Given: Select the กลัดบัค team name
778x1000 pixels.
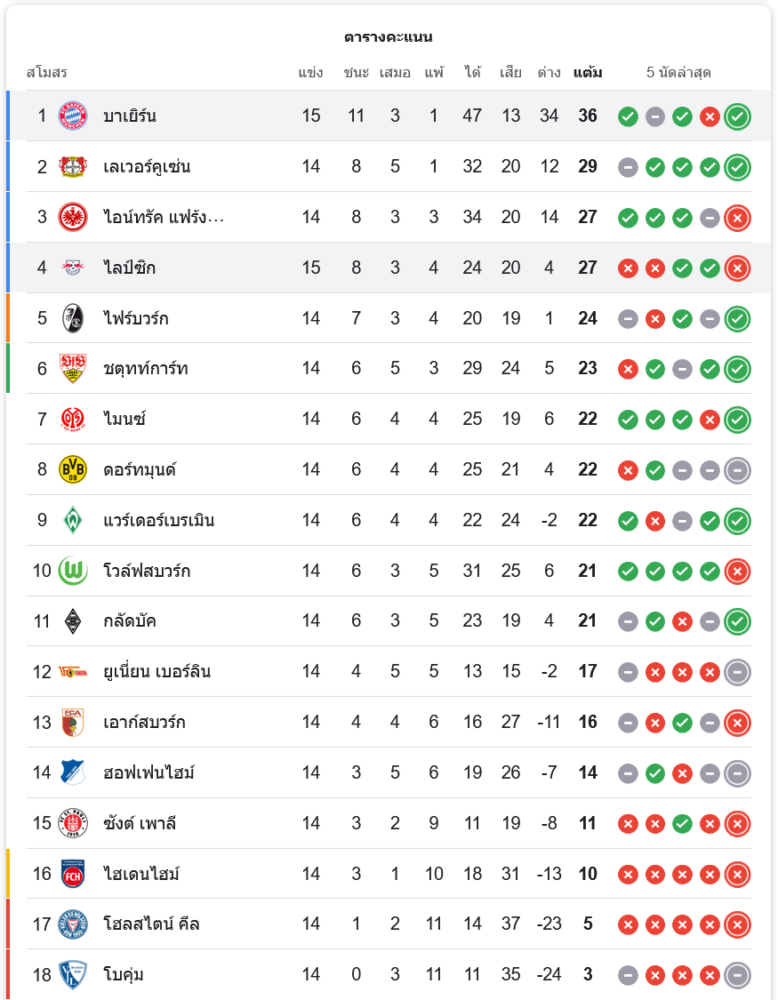Looking at the screenshot, I should [x=130, y=621].
